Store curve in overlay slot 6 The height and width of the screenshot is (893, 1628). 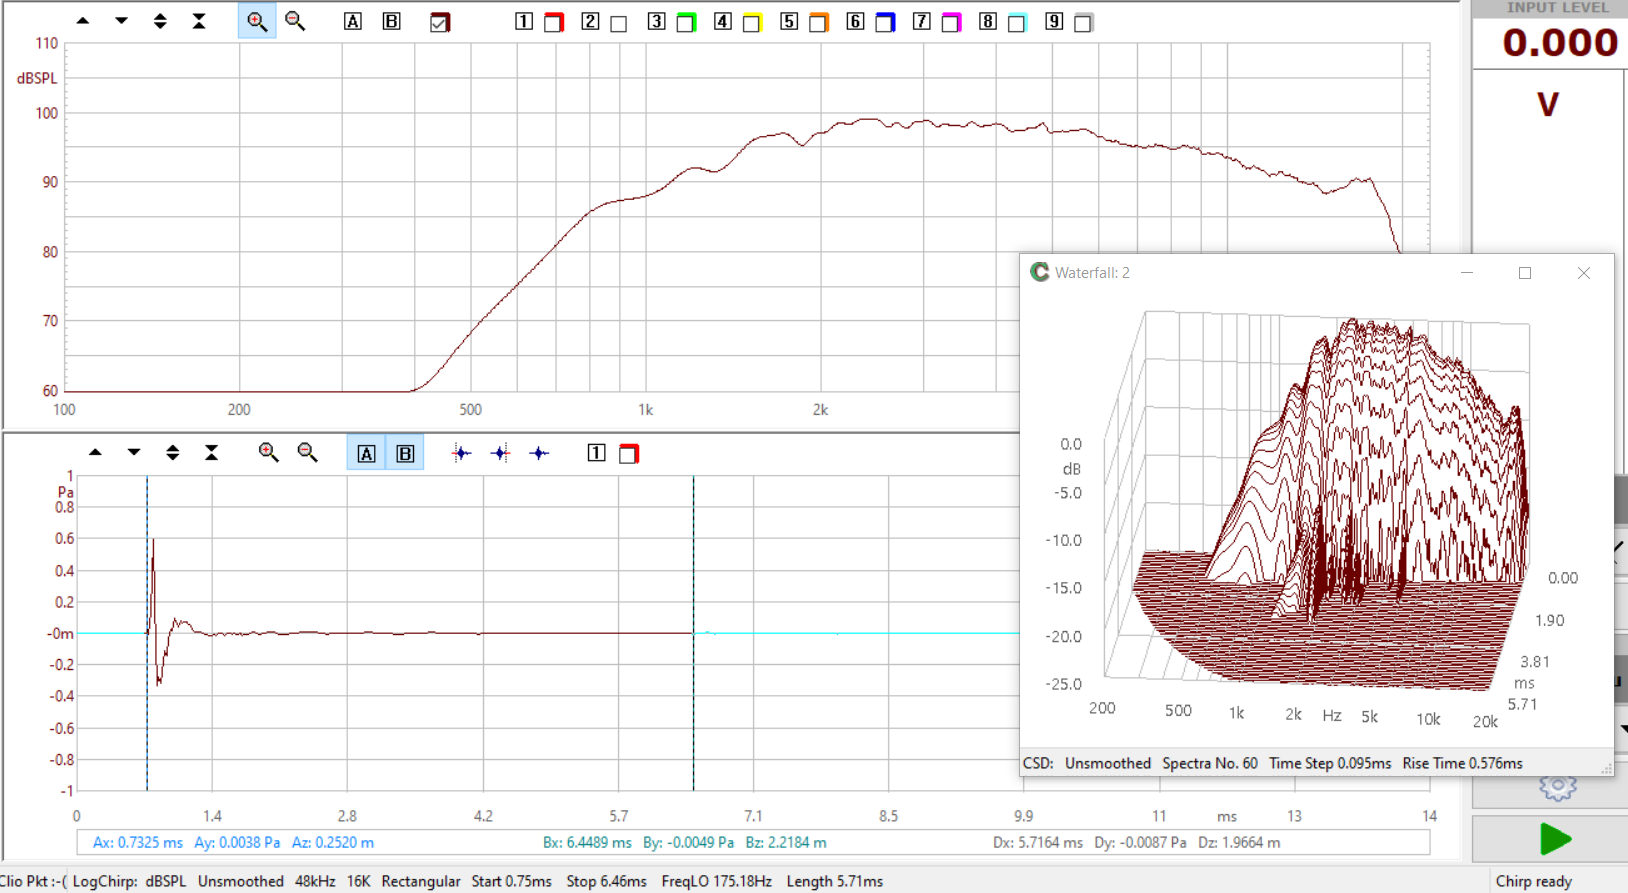[855, 21]
